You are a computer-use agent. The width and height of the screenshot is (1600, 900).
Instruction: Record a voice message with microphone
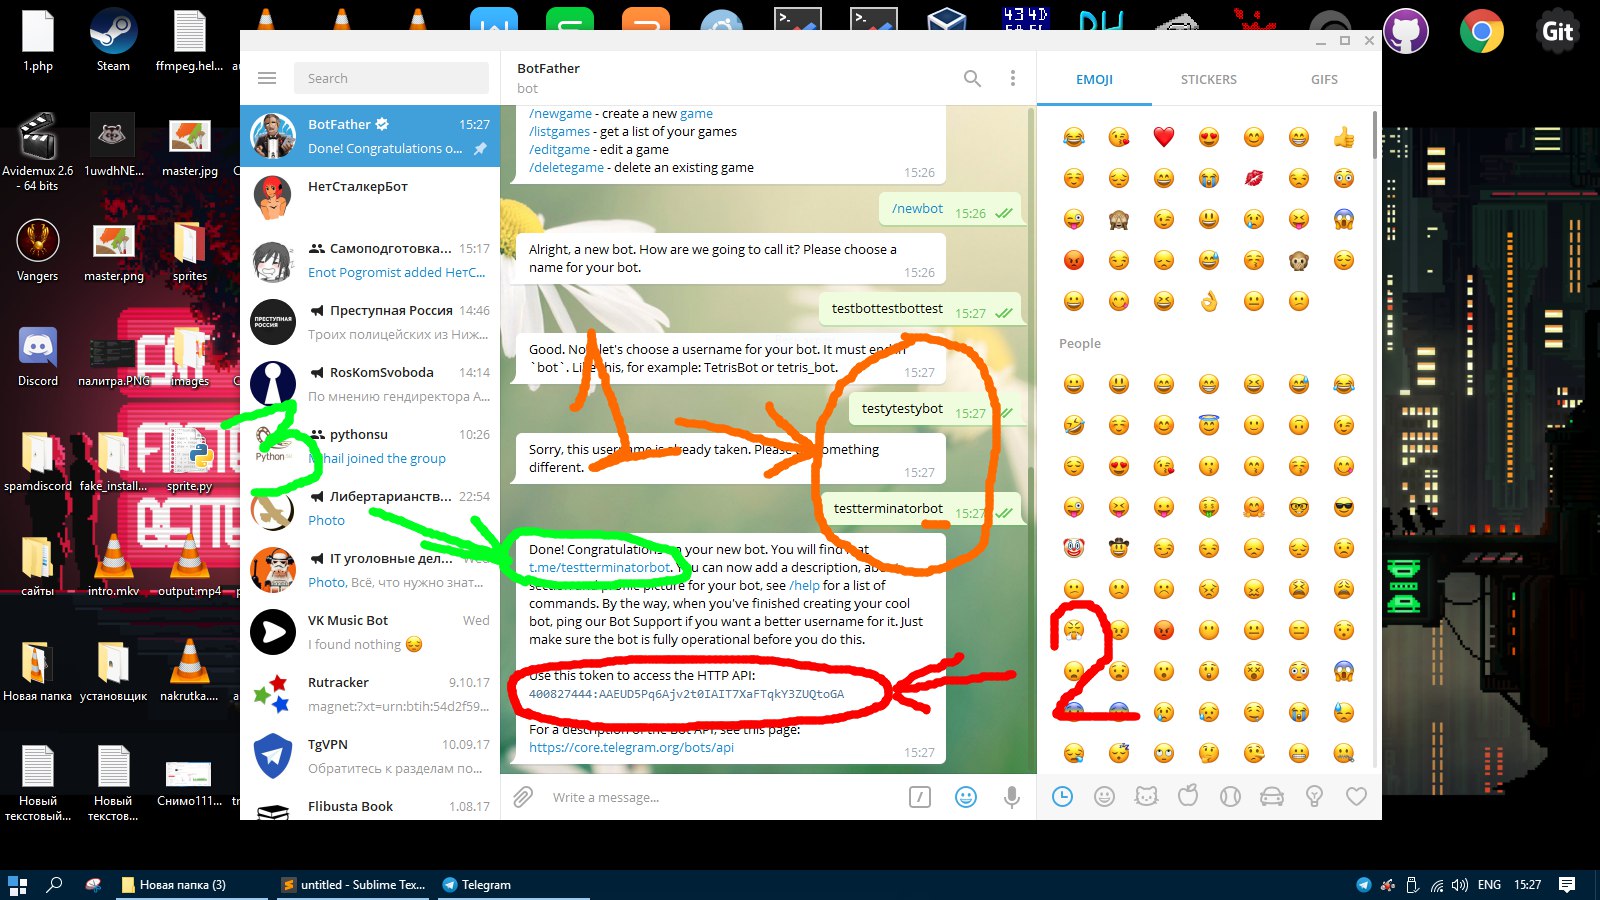pos(1012,797)
